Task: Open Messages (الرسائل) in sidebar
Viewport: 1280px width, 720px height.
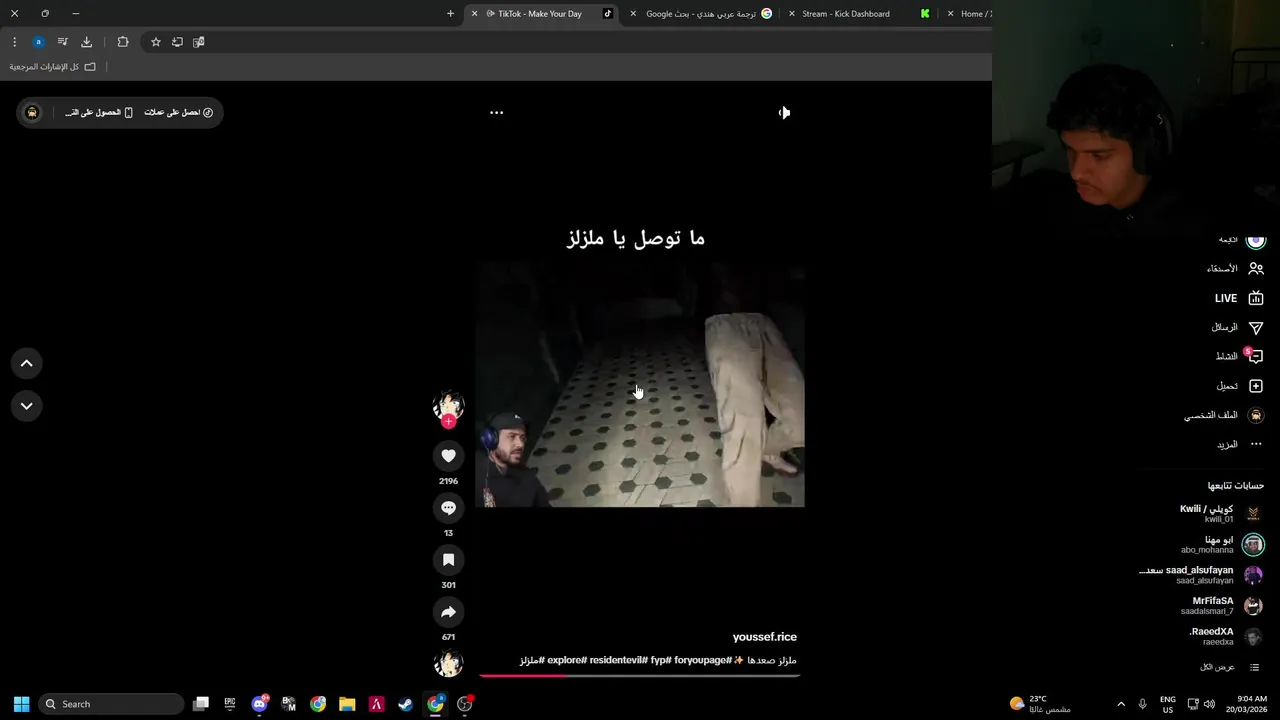Action: (1237, 327)
